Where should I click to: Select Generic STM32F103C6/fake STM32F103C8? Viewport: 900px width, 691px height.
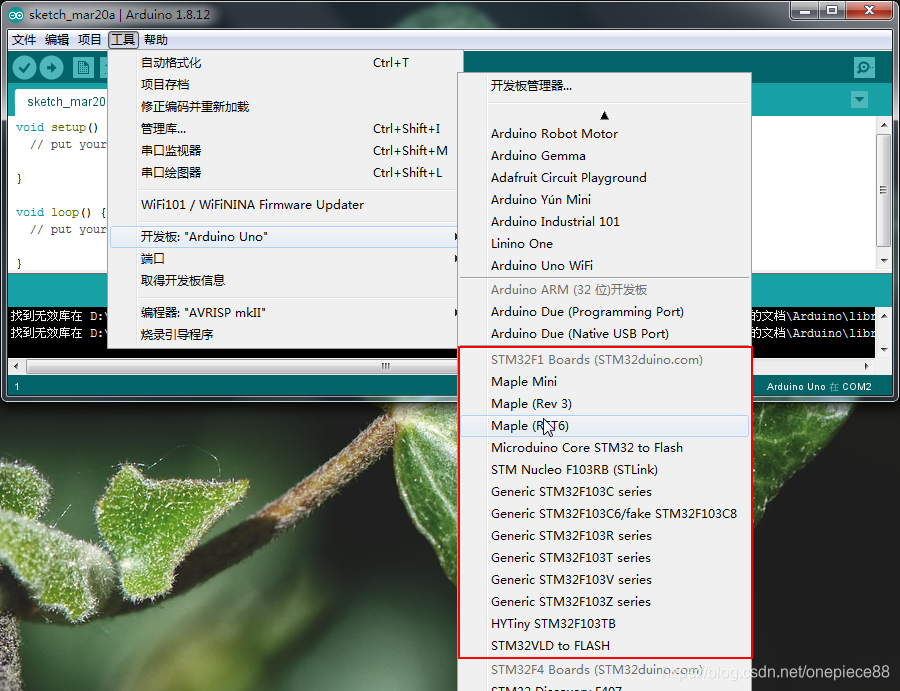click(604, 514)
